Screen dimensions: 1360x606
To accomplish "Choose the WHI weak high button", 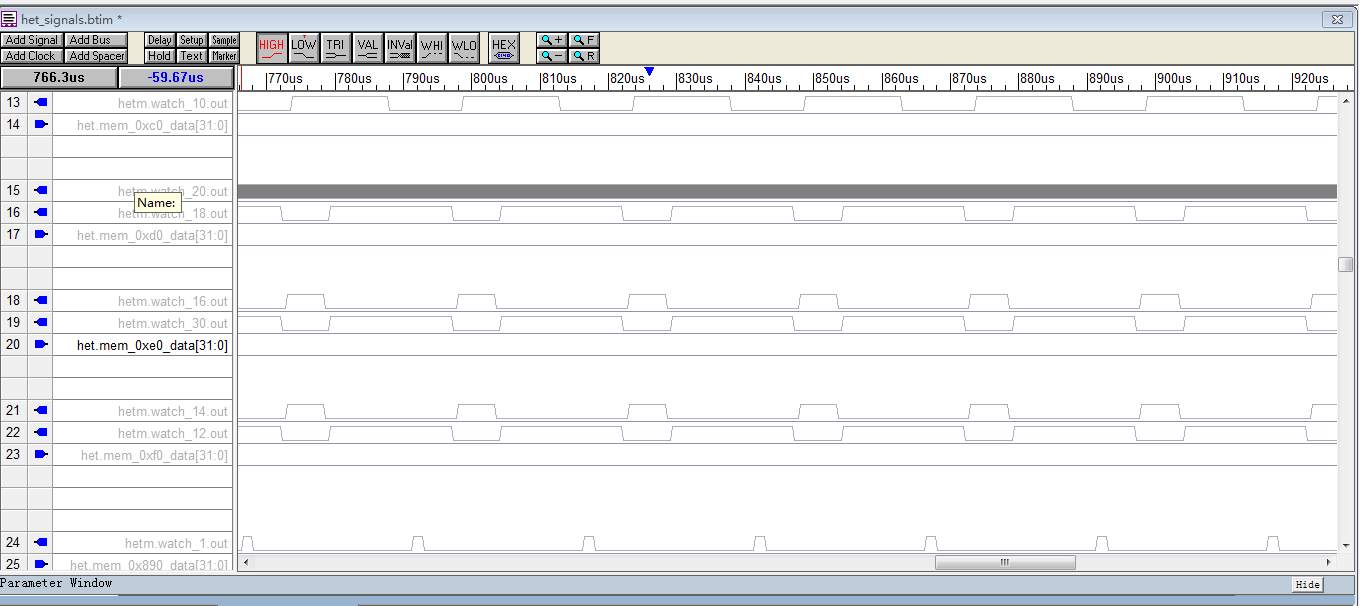I will coord(432,48).
